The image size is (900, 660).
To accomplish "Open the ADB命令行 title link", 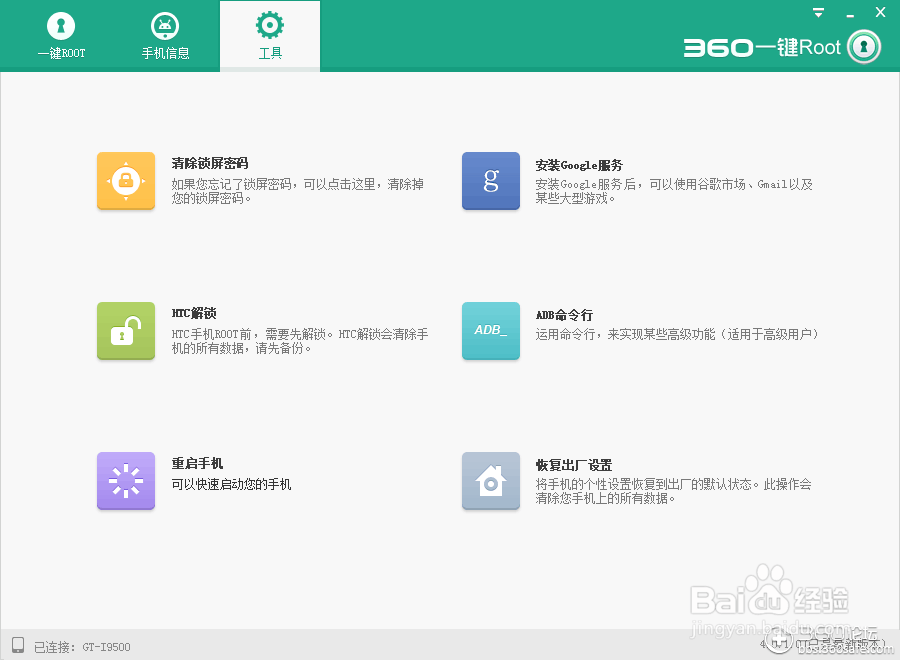I will coord(564,315).
